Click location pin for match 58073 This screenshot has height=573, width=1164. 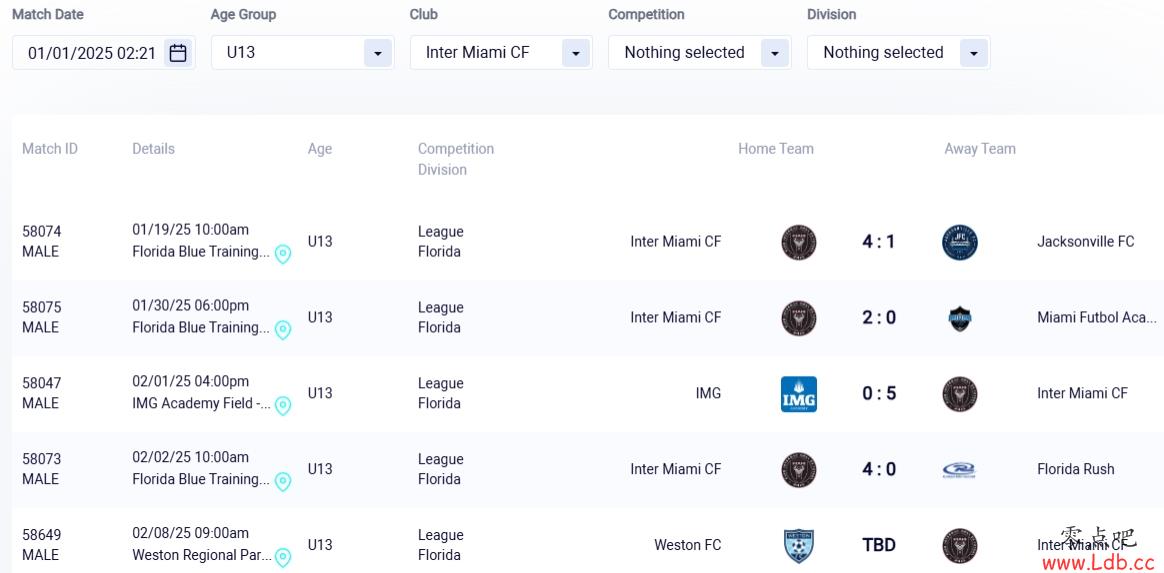tap(283, 481)
